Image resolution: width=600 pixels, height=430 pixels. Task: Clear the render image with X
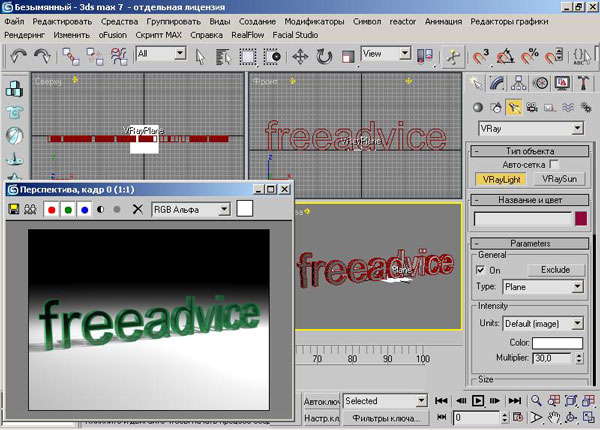pos(137,209)
